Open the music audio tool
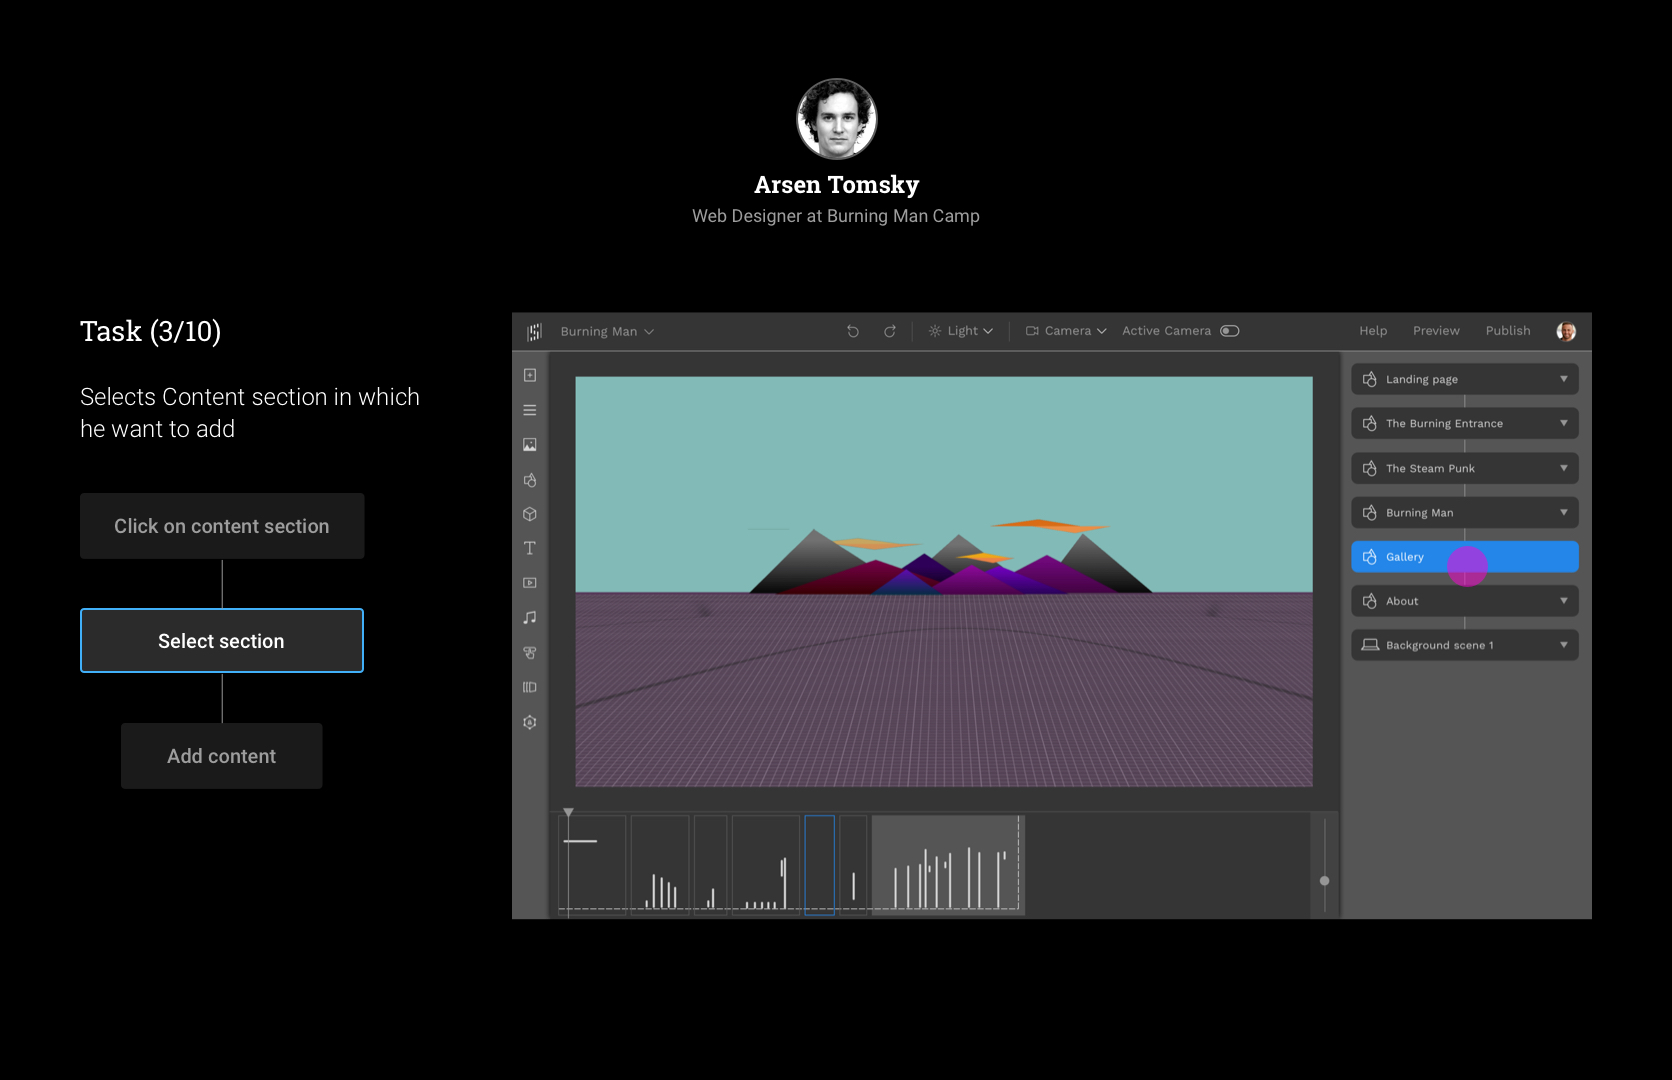This screenshot has height=1080, width=1672. click(530, 618)
